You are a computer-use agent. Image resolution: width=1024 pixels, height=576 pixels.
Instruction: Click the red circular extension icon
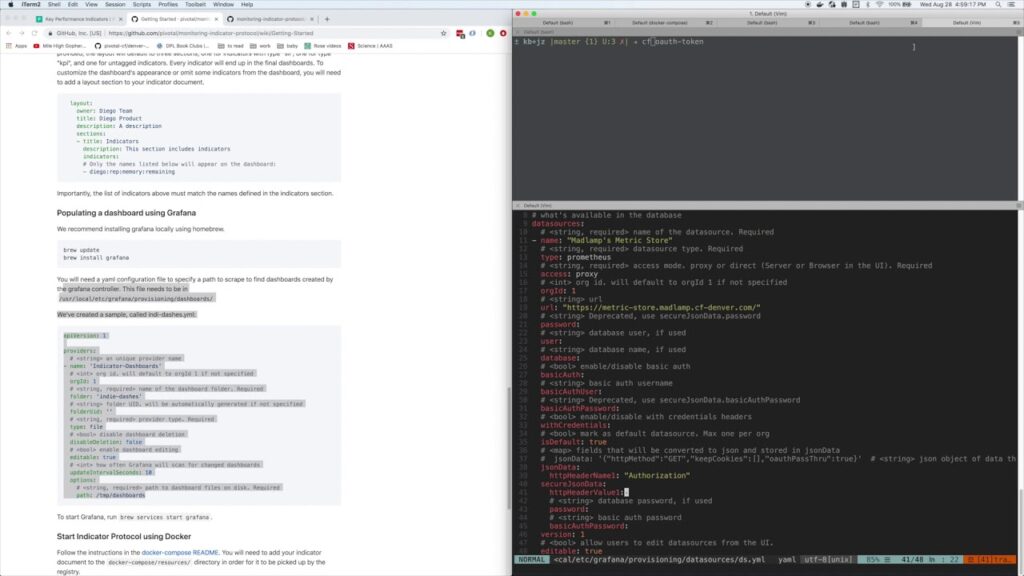[503, 33]
